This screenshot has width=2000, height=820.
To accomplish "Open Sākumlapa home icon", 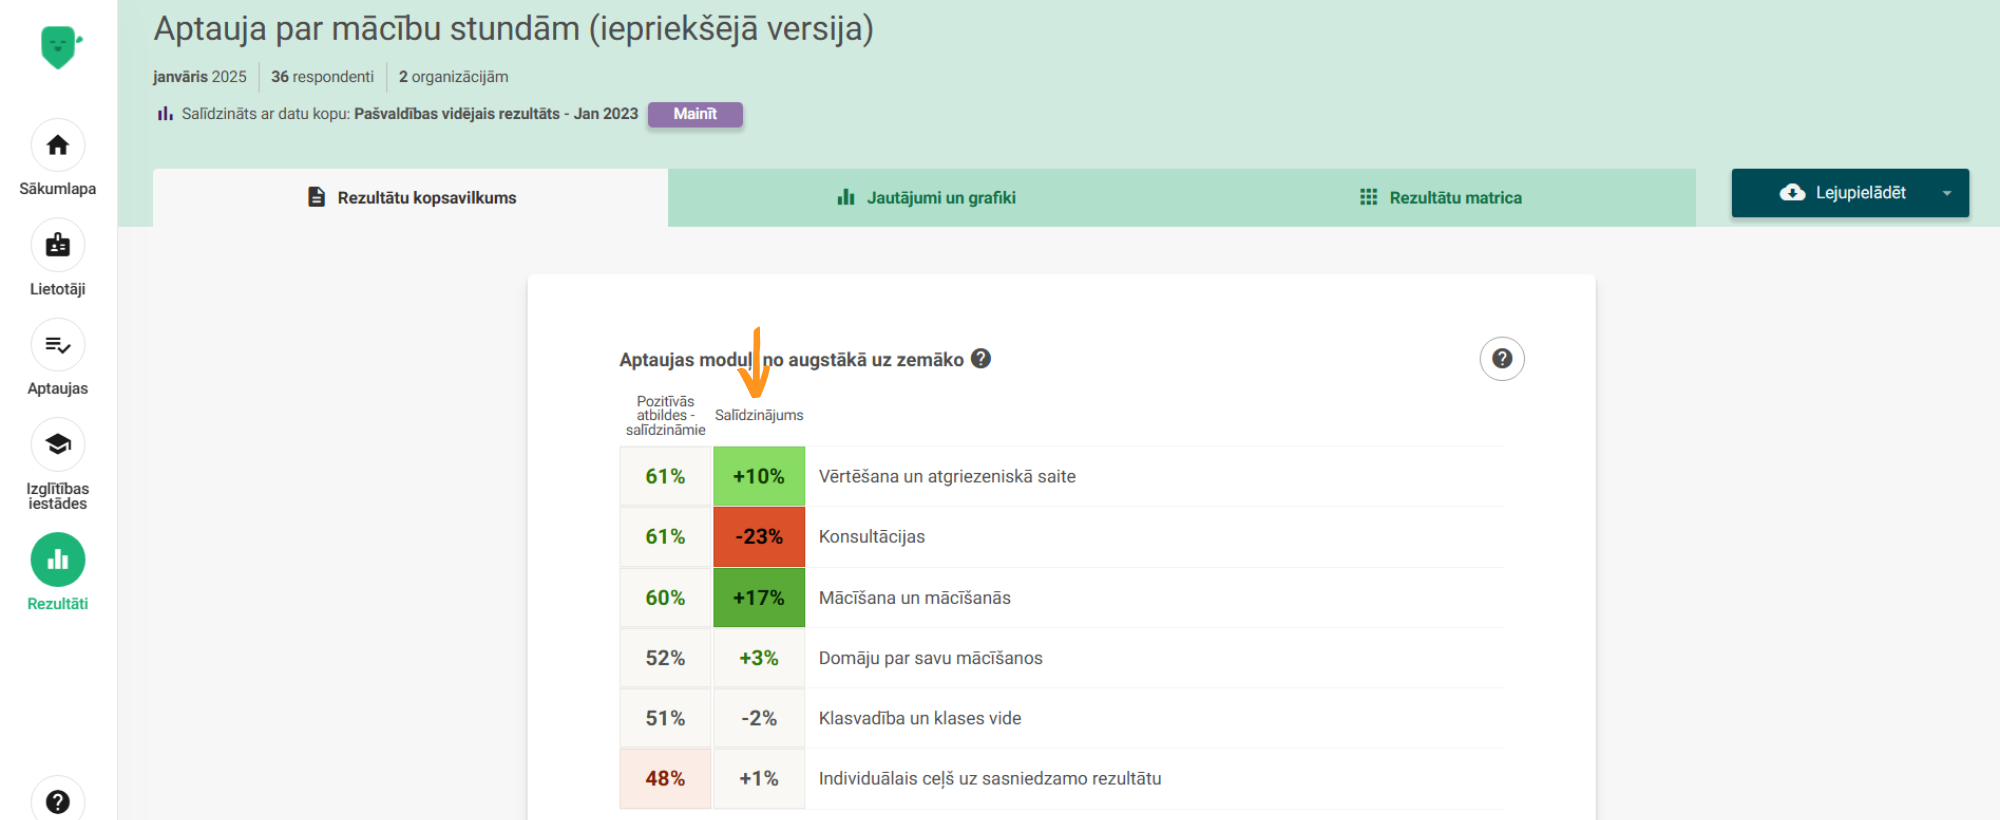I will click(58, 146).
